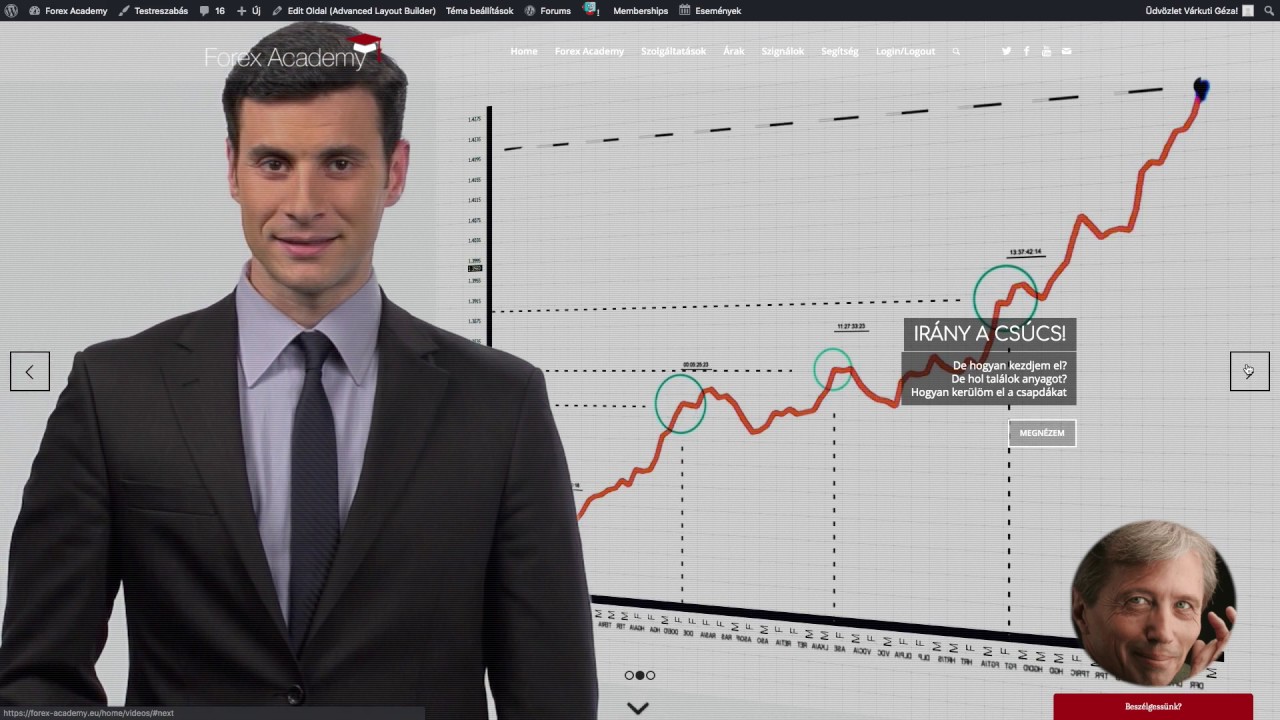Open Forex Academy site dashboard link
Viewport: 1280px width, 720px height.
pos(68,11)
